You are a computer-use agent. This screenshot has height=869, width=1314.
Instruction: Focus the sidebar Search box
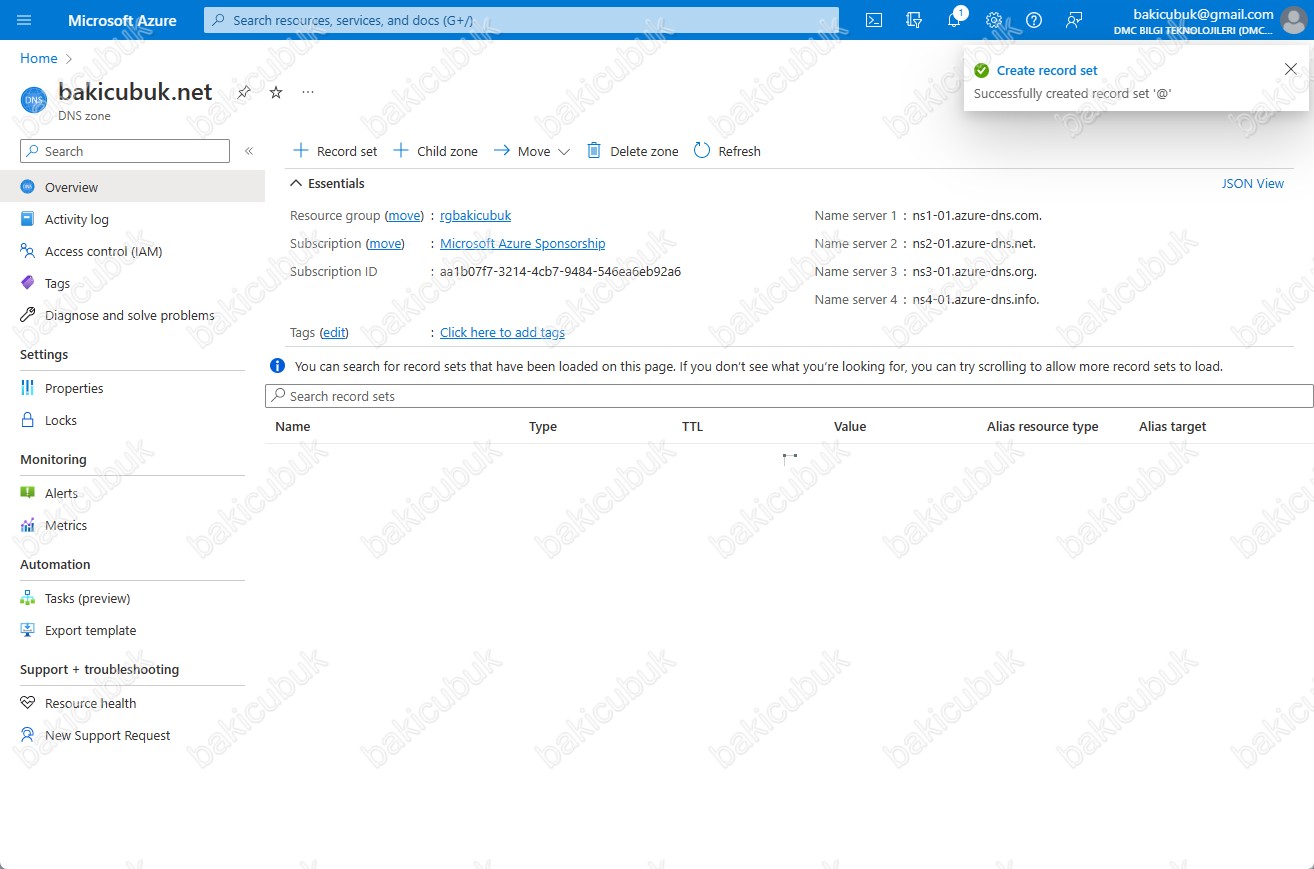[x=125, y=151]
